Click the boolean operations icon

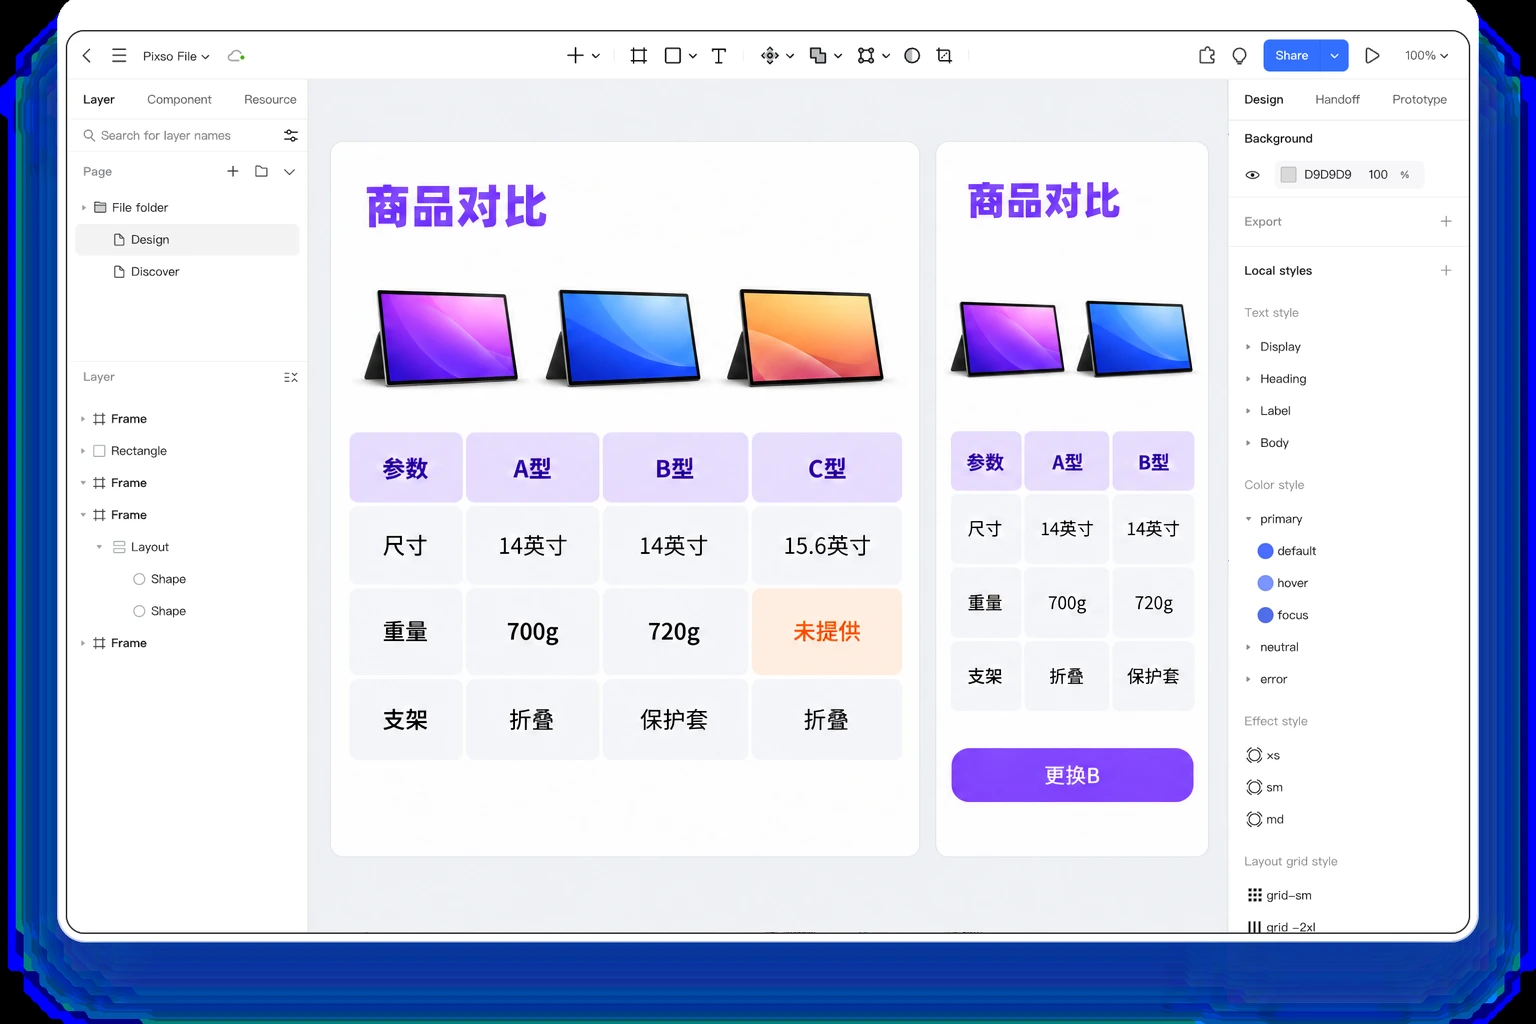coord(818,56)
